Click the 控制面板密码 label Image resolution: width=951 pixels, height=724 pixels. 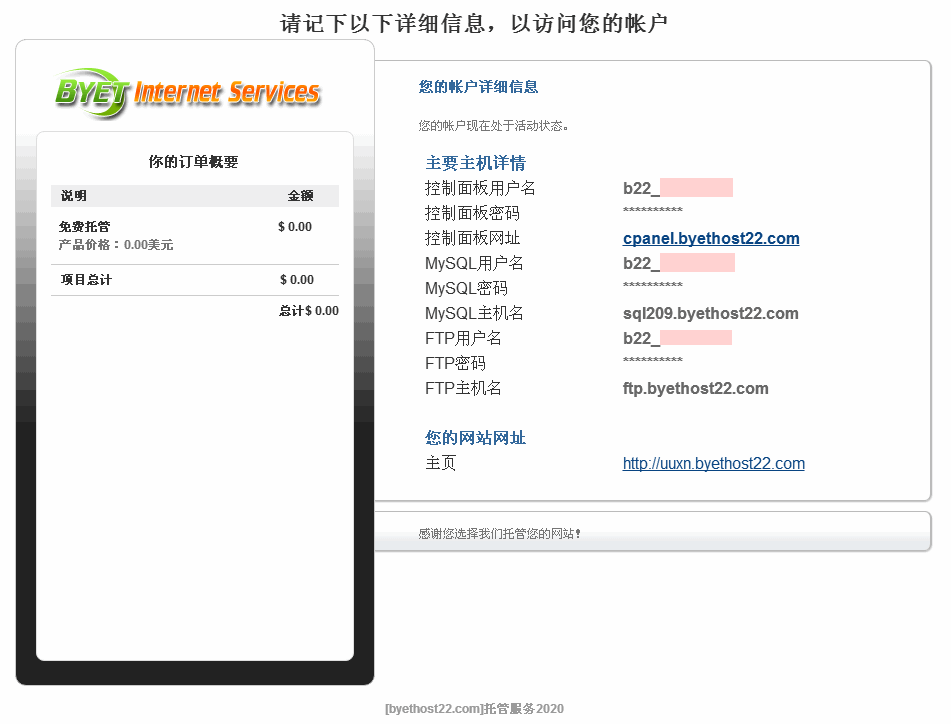coord(472,213)
